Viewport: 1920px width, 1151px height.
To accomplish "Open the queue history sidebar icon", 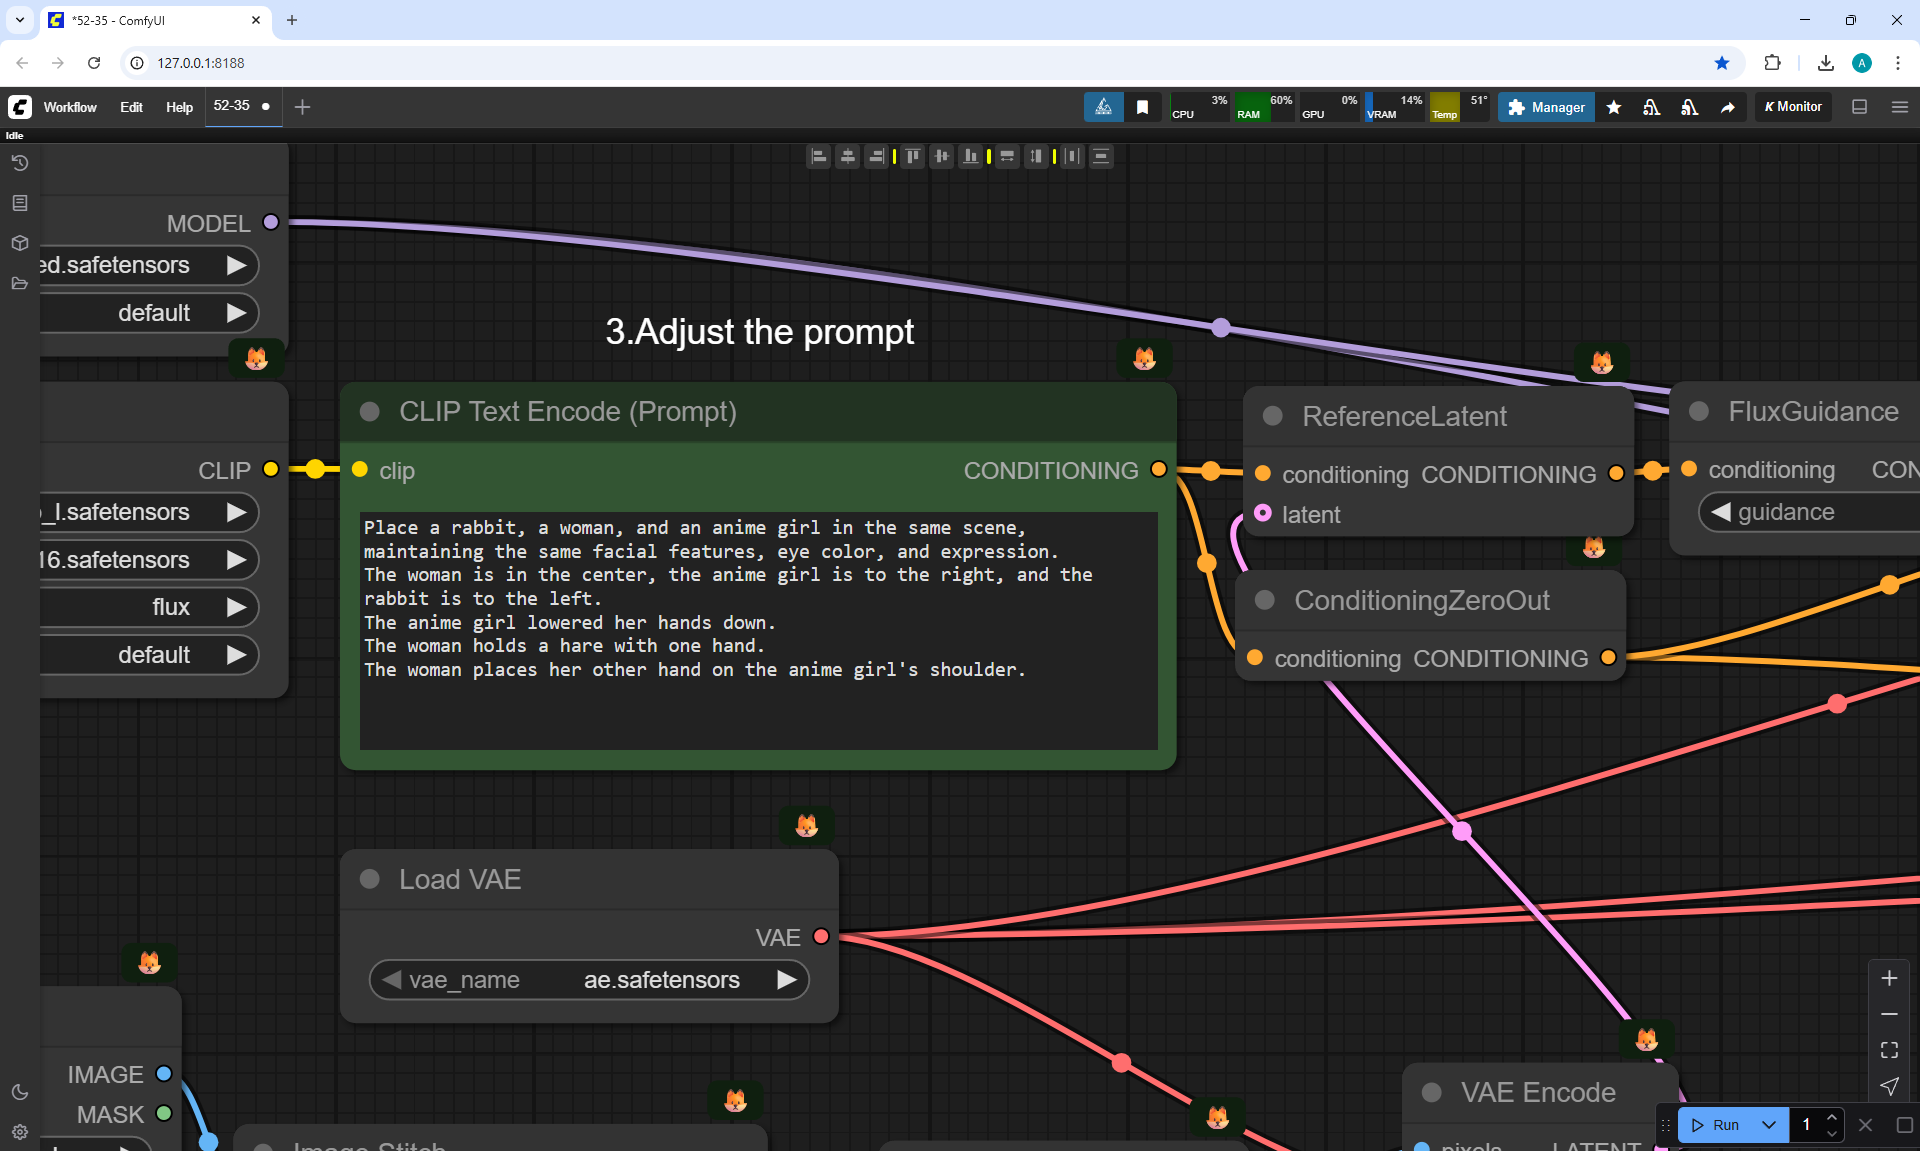I will 19,163.
